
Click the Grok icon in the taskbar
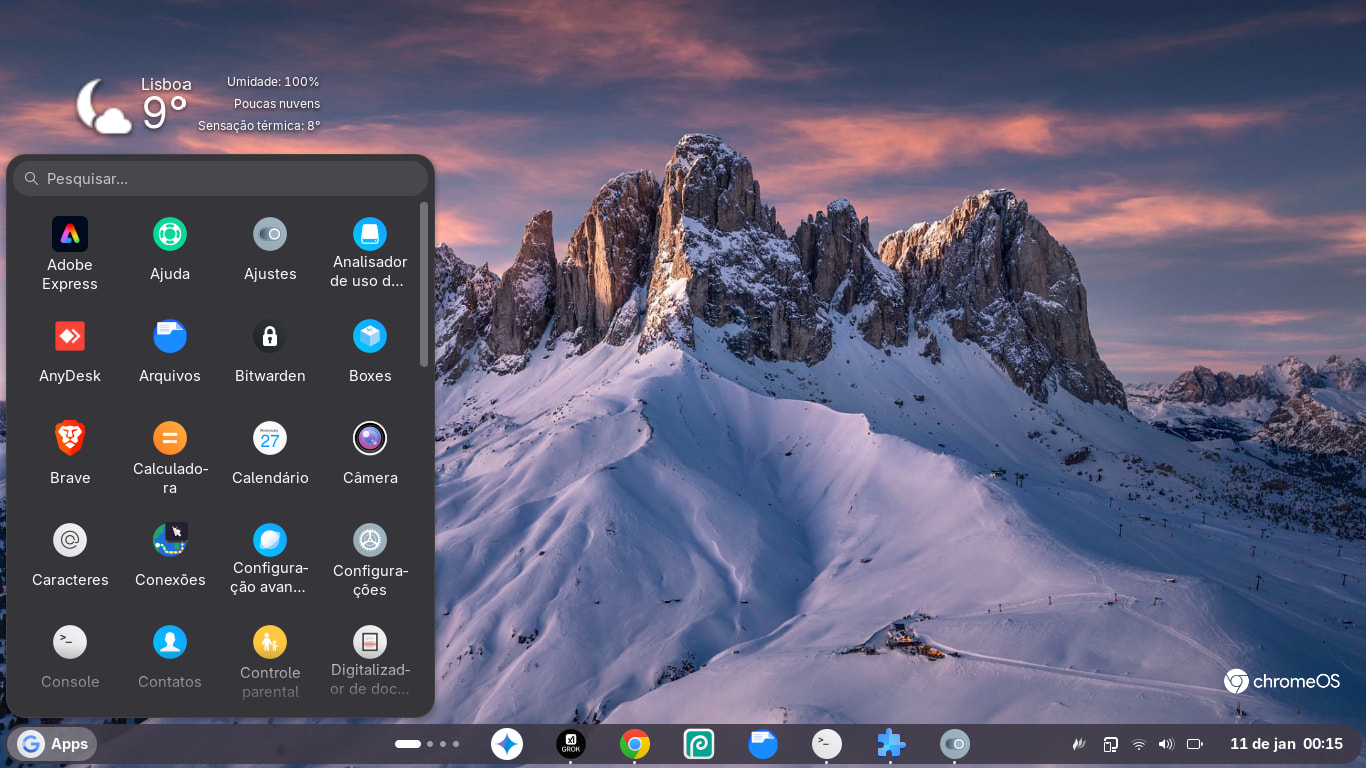pos(570,744)
